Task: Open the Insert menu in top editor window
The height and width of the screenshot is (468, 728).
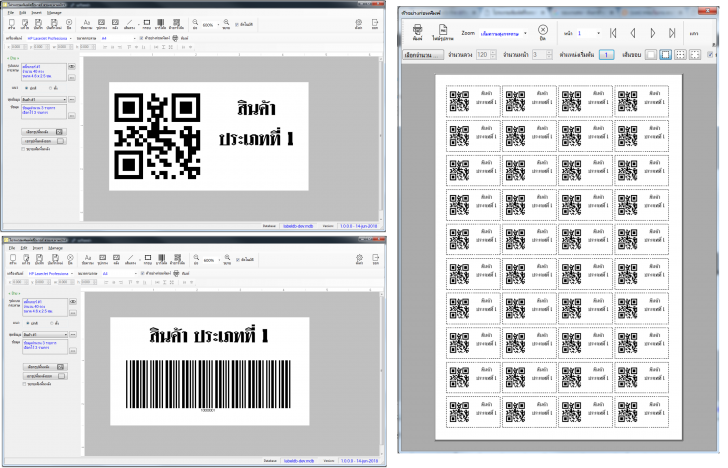Action: pyautogui.click(x=37, y=12)
